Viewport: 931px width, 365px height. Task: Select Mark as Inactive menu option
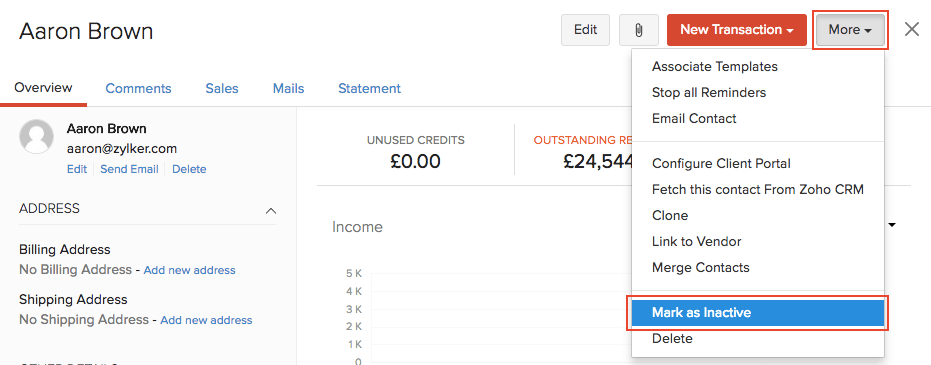758,313
